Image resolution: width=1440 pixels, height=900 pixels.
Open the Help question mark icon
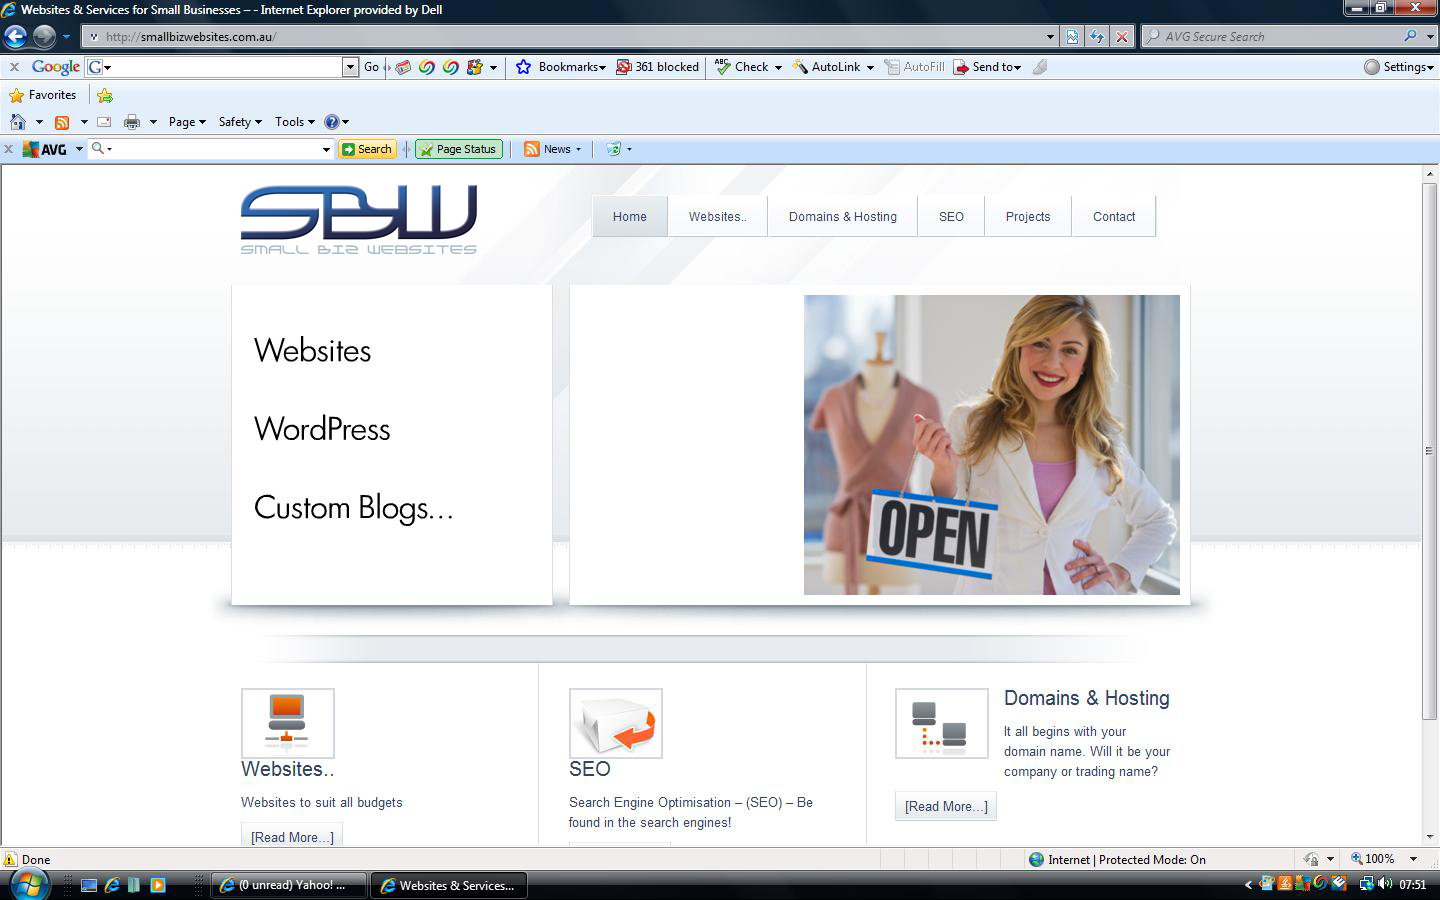coord(332,122)
